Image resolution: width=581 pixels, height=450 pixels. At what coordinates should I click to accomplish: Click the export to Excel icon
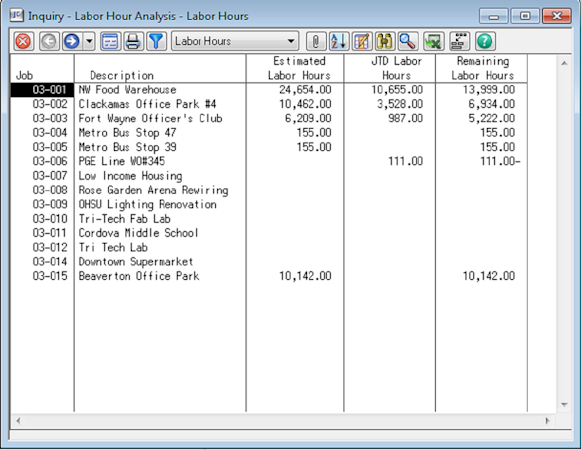pos(434,41)
